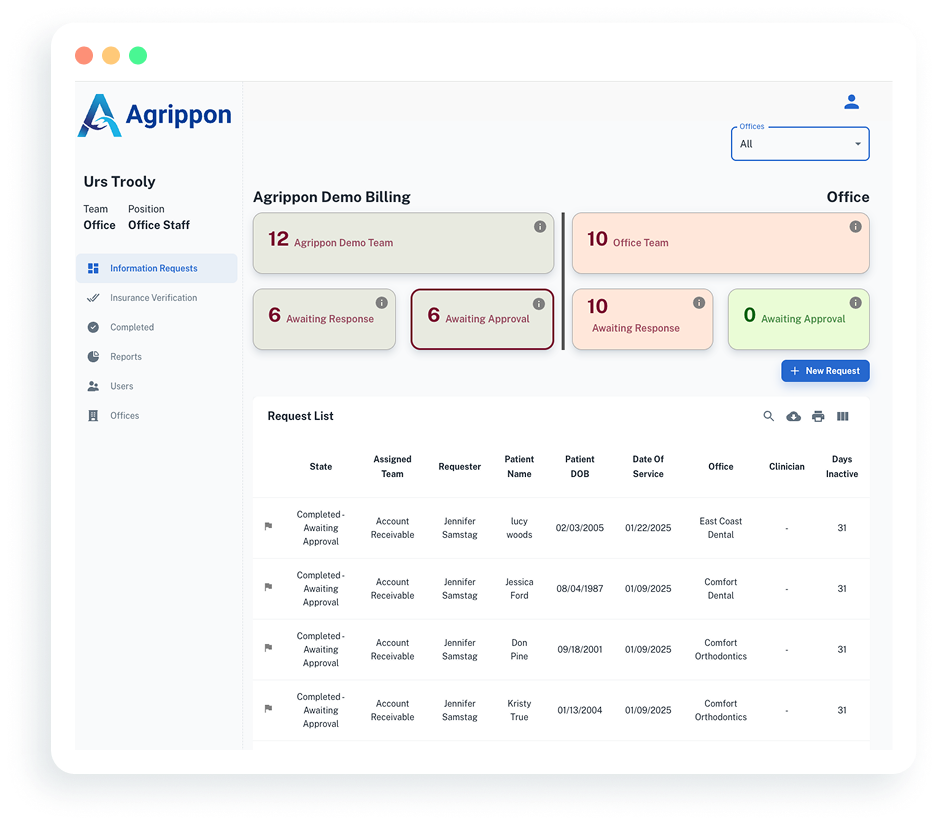
Task: Show info for office Awaiting Response card
Action: [699, 303]
